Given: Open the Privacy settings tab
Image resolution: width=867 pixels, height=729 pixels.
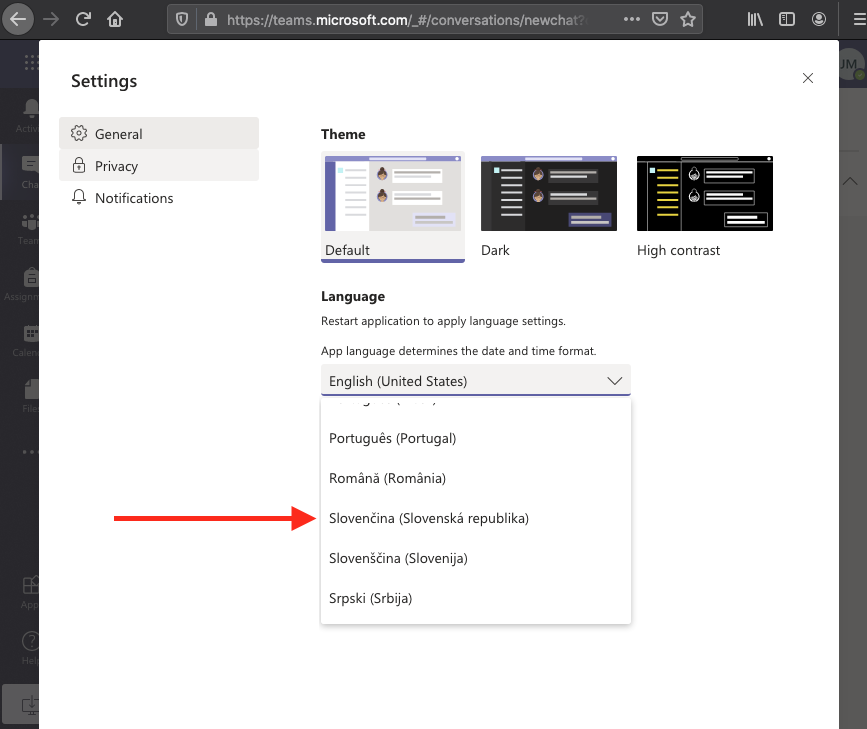Looking at the screenshot, I should click(x=116, y=166).
